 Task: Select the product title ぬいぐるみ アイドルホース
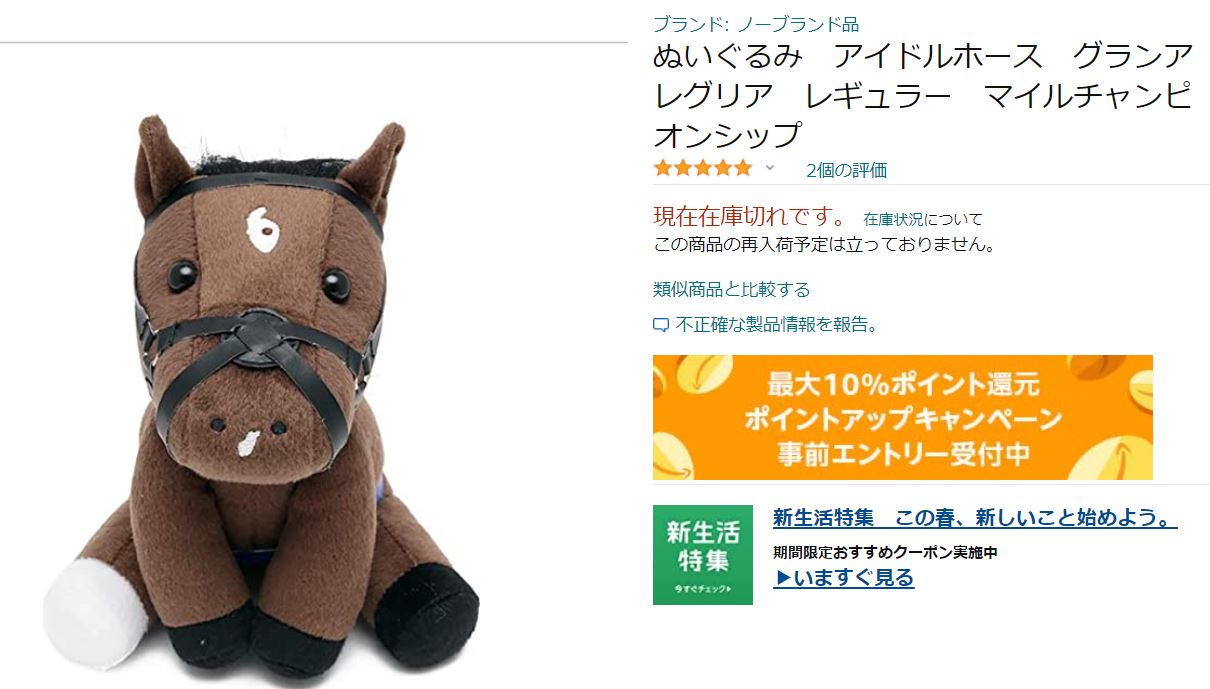click(x=923, y=95)
